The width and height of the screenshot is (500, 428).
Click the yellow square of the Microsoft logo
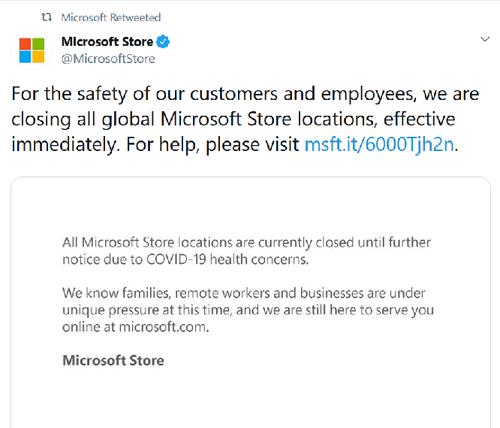[38, 57]
